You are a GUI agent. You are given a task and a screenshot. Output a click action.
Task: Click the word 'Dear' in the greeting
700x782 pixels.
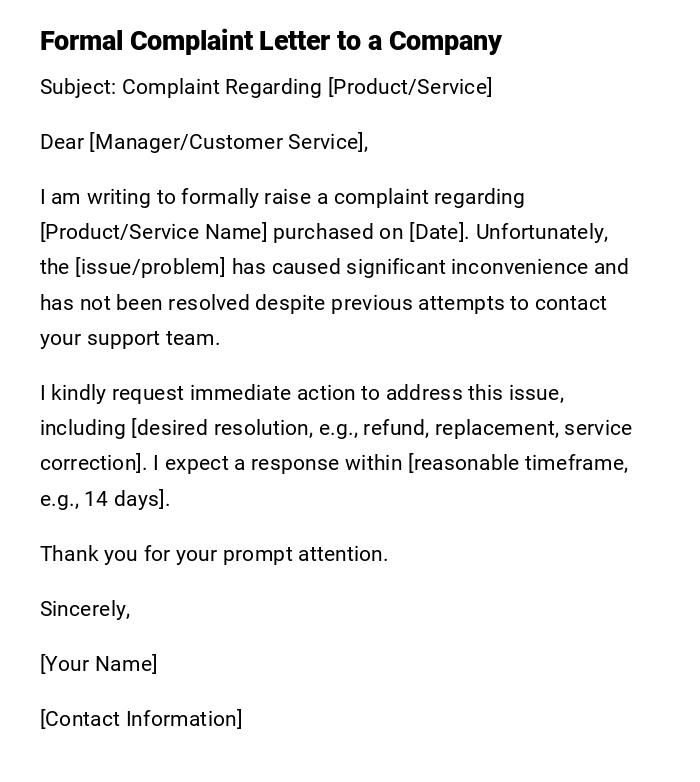62,142
